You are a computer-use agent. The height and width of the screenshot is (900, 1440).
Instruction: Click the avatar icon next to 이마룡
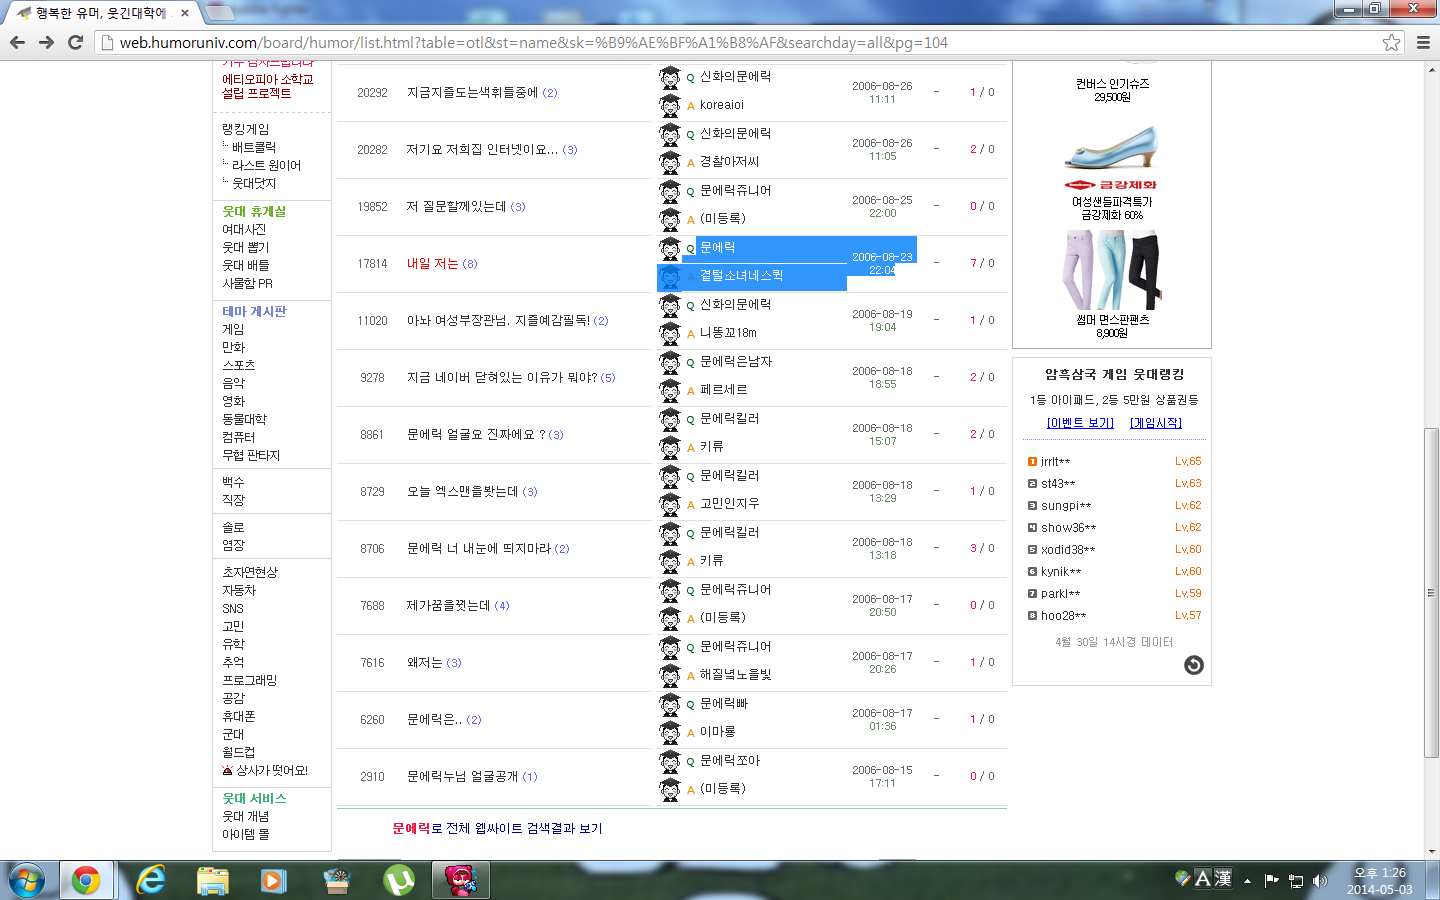[670, 732]
